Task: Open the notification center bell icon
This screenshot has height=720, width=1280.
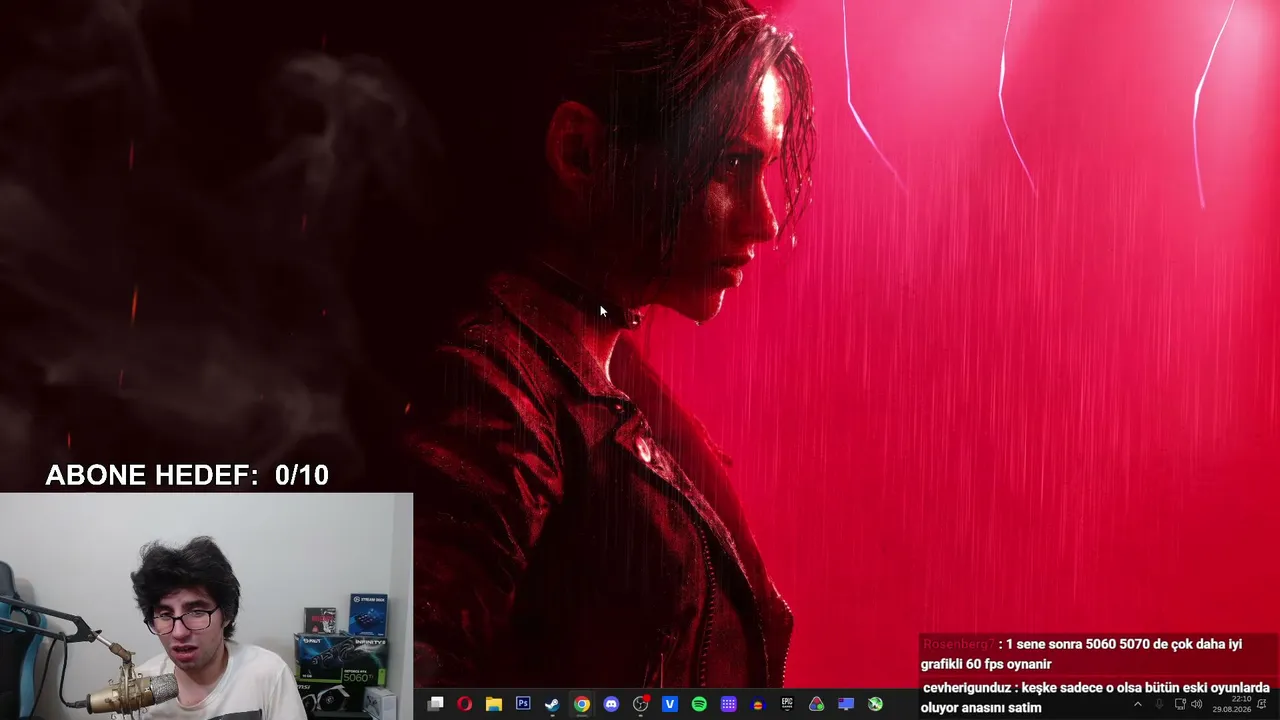Action: (1262, 704)
